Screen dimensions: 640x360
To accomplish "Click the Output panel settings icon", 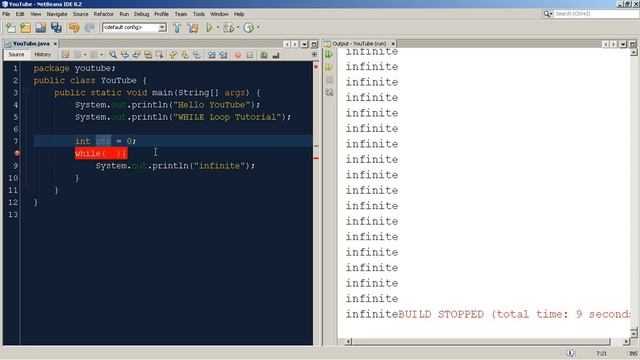I will 329,93.
